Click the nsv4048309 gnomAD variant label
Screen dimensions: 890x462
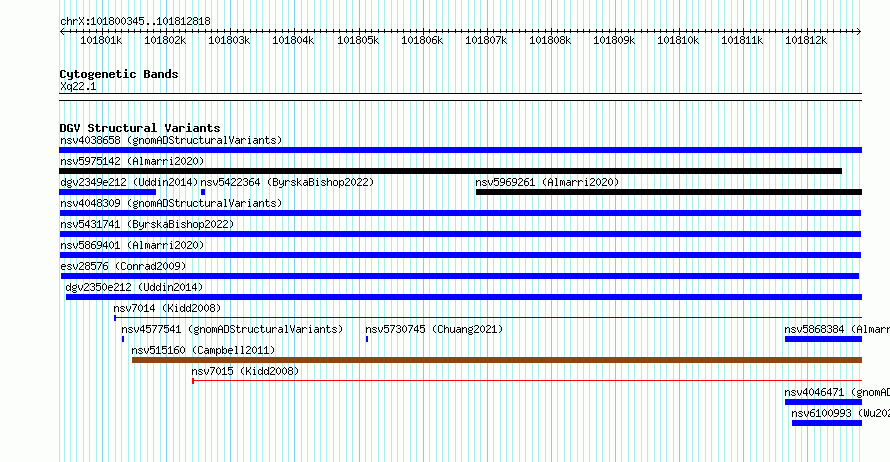[x=171, y=203]
